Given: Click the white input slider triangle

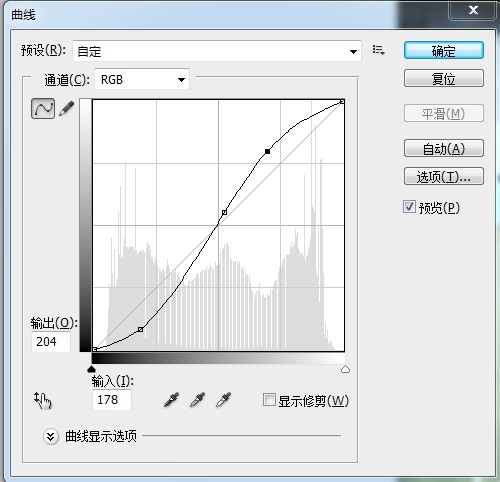Looking at the screenshot, I should (345, 369).
